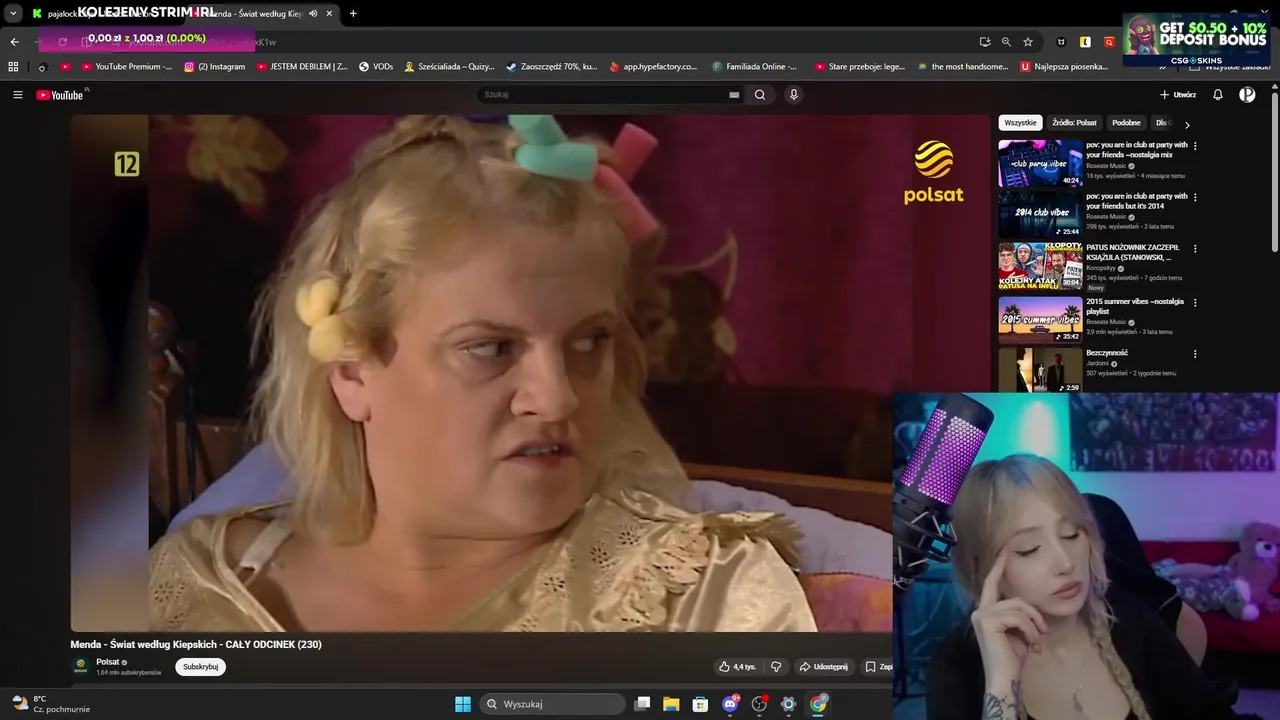Open the 'the most handsome' bookmark
Screen dimensions: 1280x720
coord(962,67)
